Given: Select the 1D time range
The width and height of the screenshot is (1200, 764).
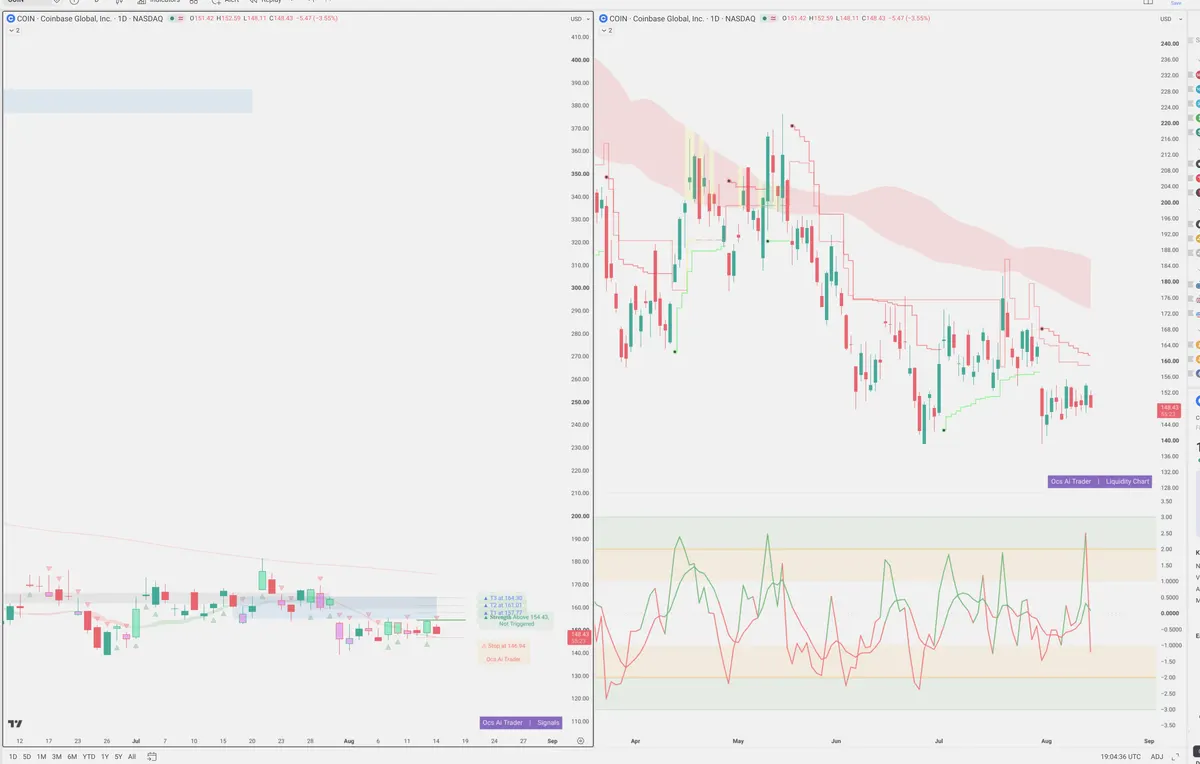Looking at the screenshot, I should [x=13, y=756].
